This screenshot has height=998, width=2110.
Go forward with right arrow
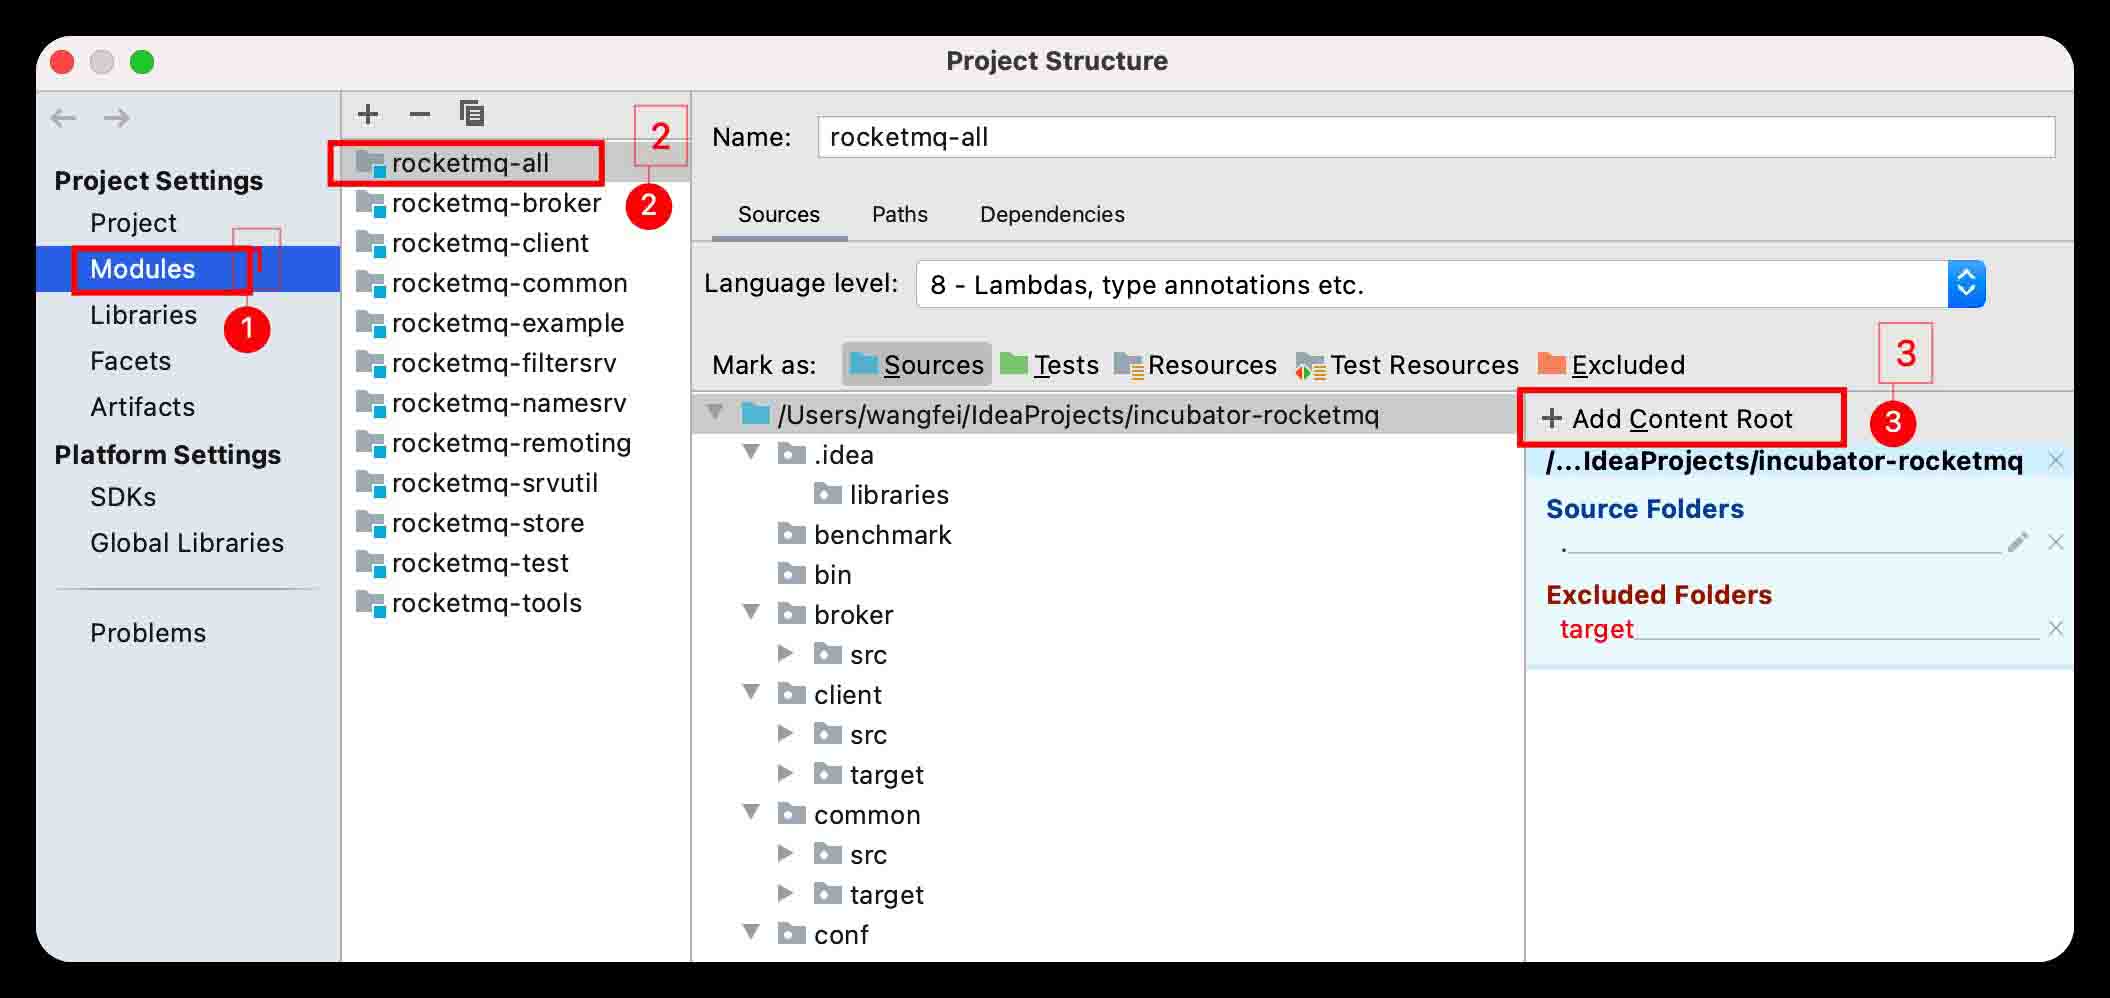tap(117, 118)
